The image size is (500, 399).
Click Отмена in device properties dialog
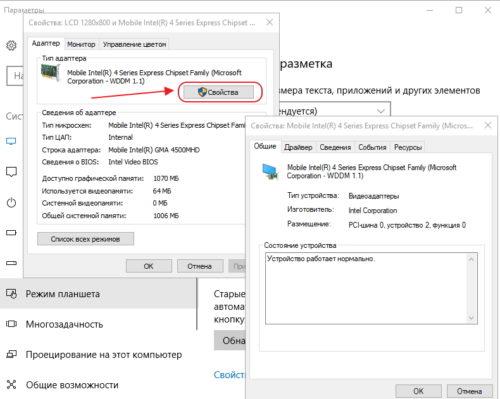(x=469, y=391)
